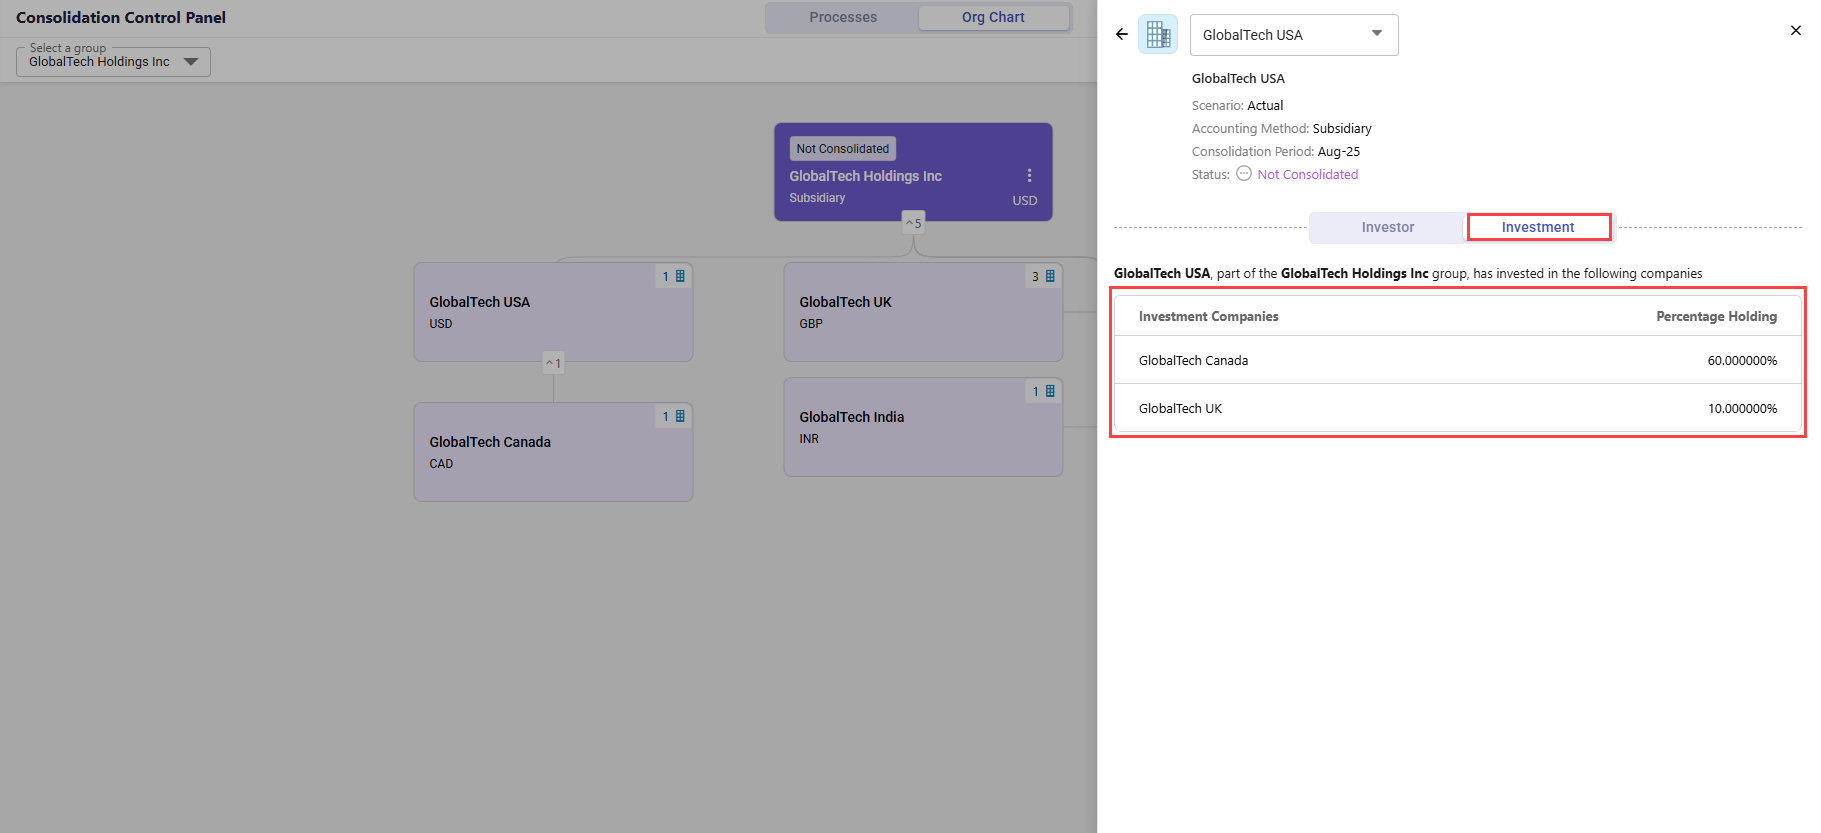The width and height of the screenshot is (1821, 833).
Task: Collapse the 5 children under GlobalTech Holdings Inc
Action: pyautogui.click(x=913, y=223)
